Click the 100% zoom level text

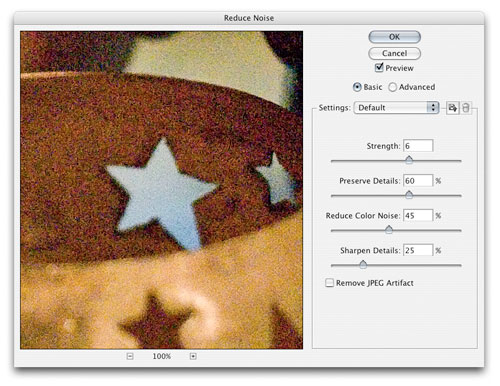pos(162,356)
